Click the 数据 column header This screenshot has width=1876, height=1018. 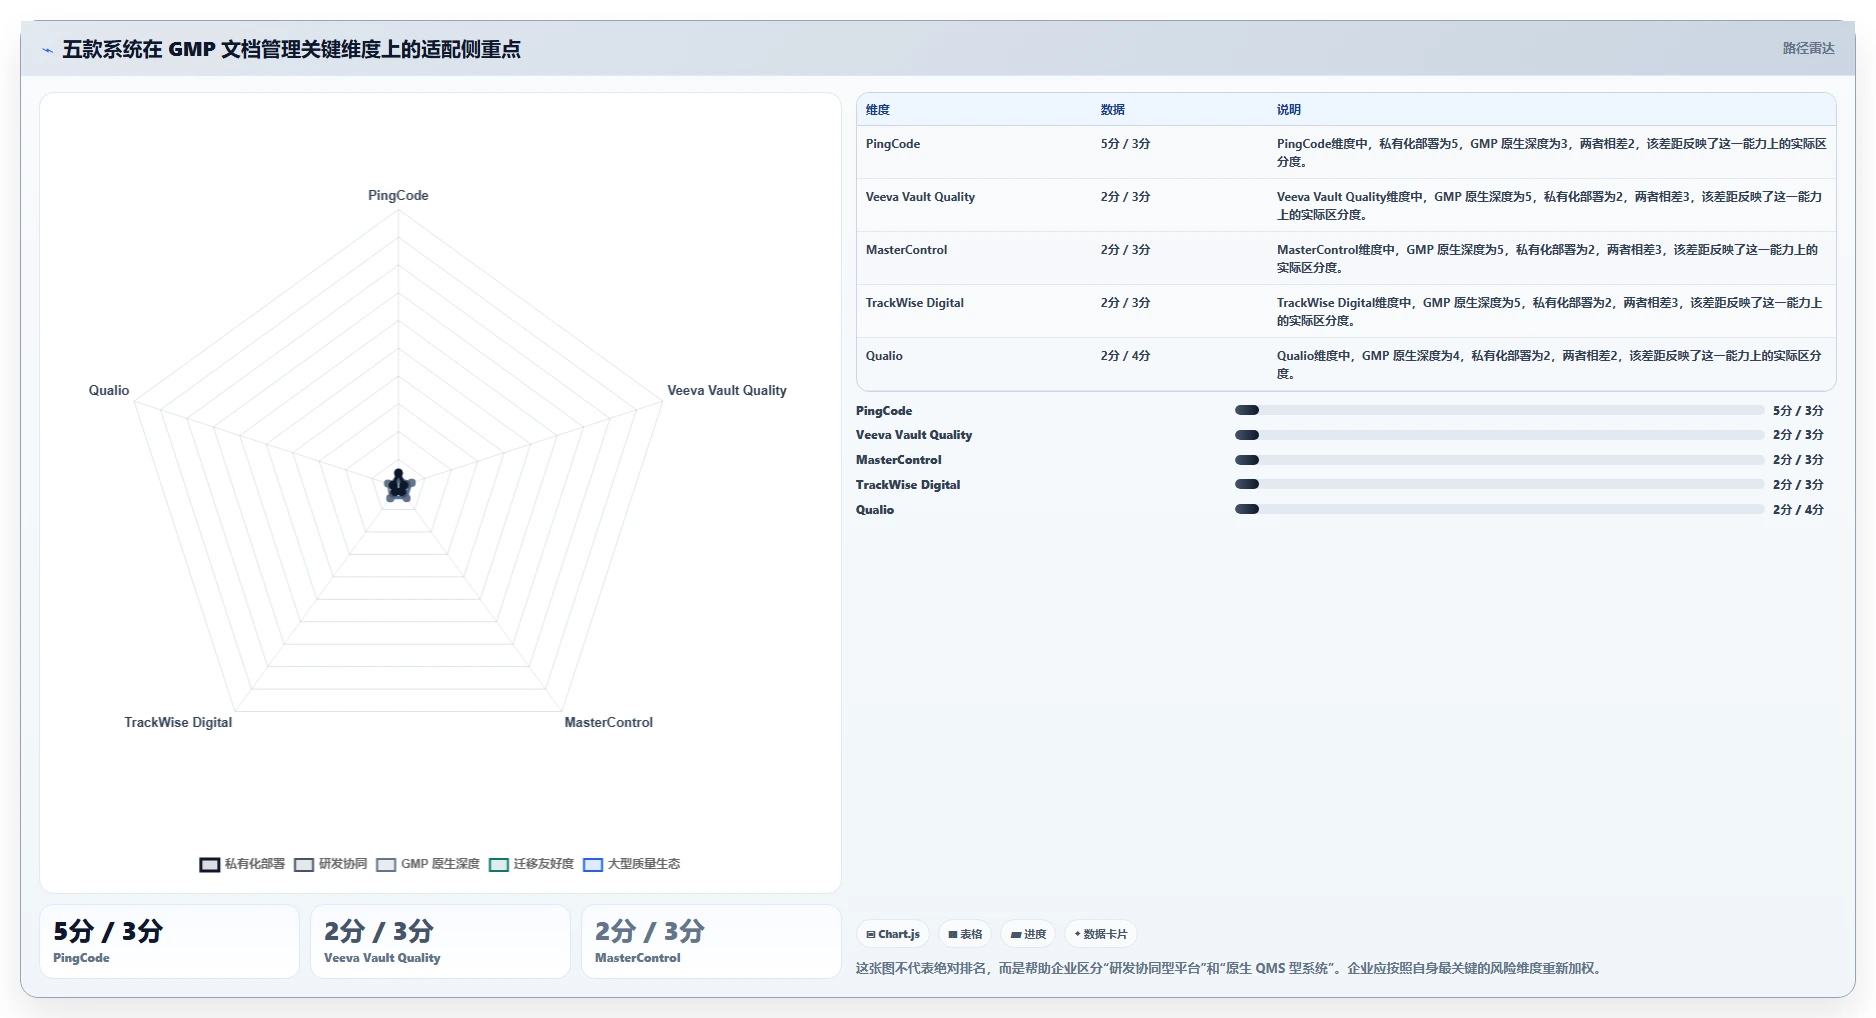coord(1113,110)
